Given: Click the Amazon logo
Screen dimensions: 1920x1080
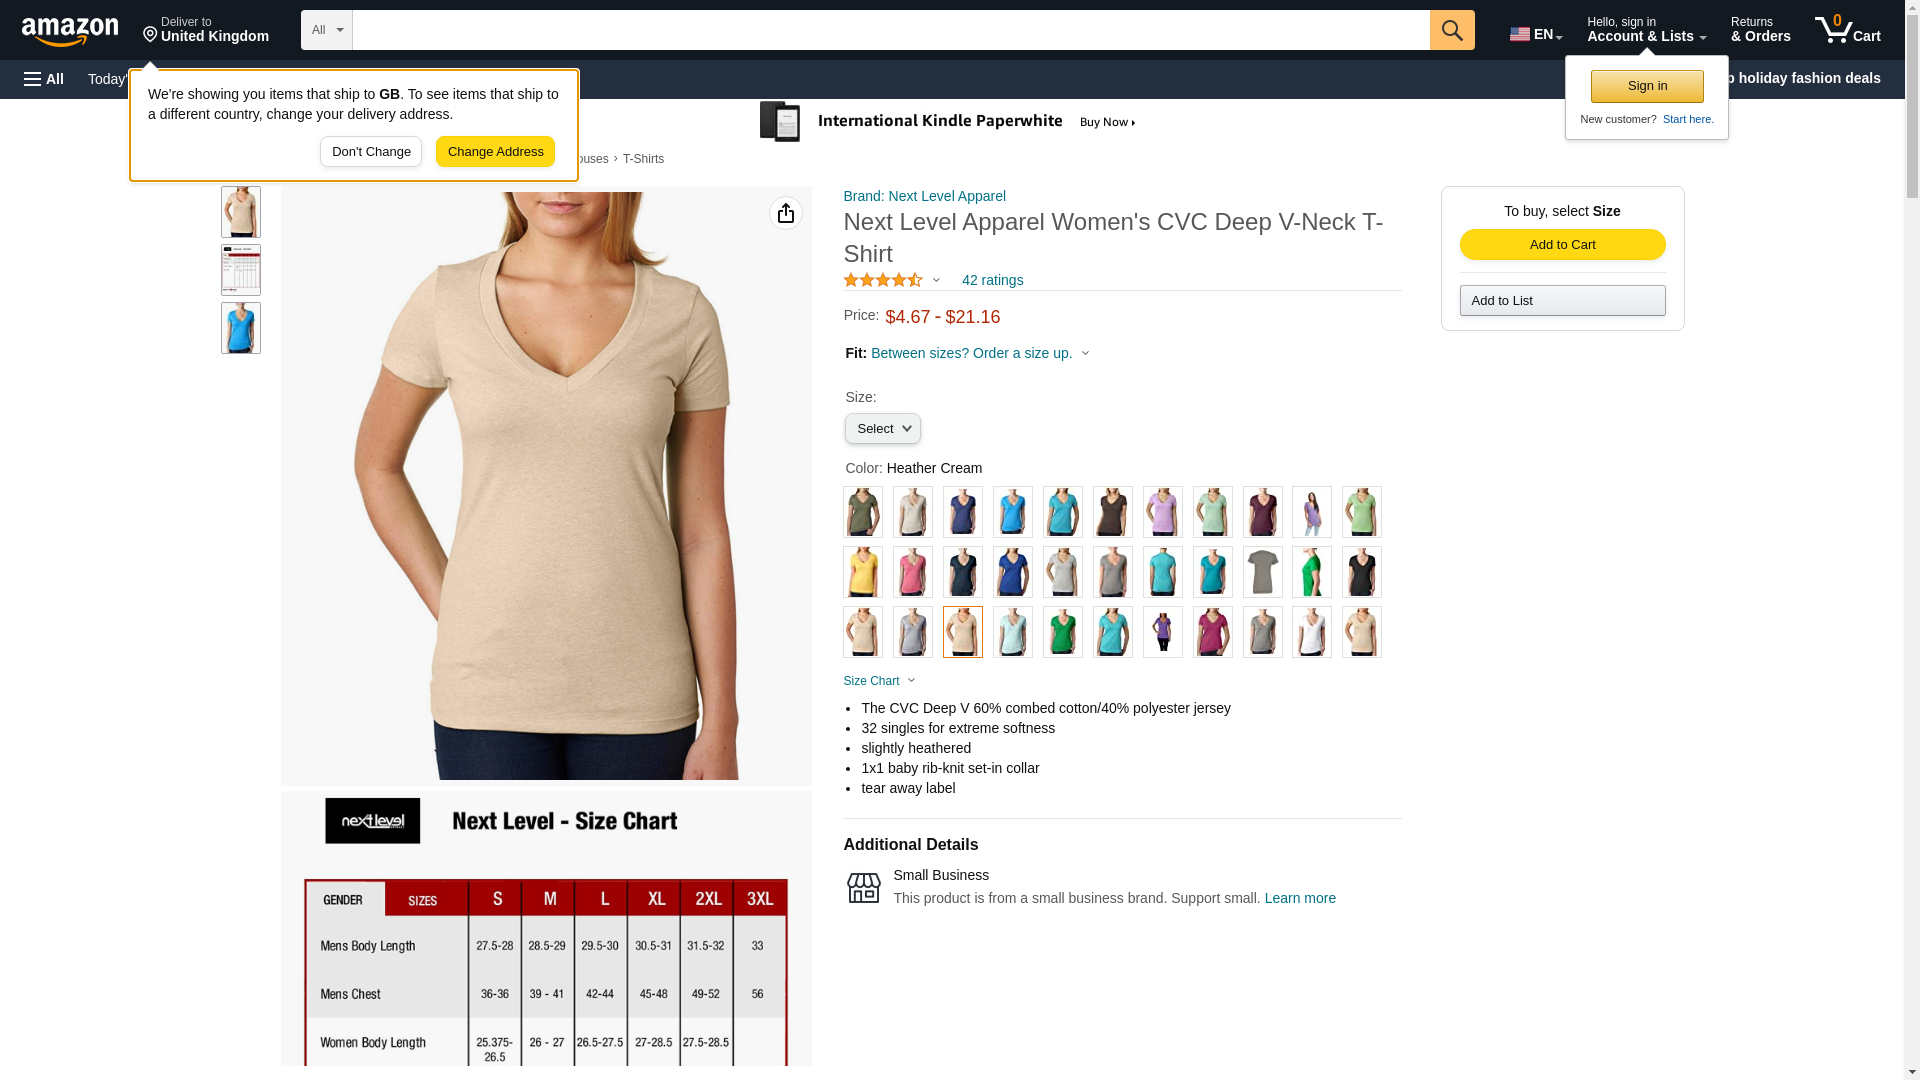Looking at the screenshot, I should pyautogui.click(x=70, y=31).
